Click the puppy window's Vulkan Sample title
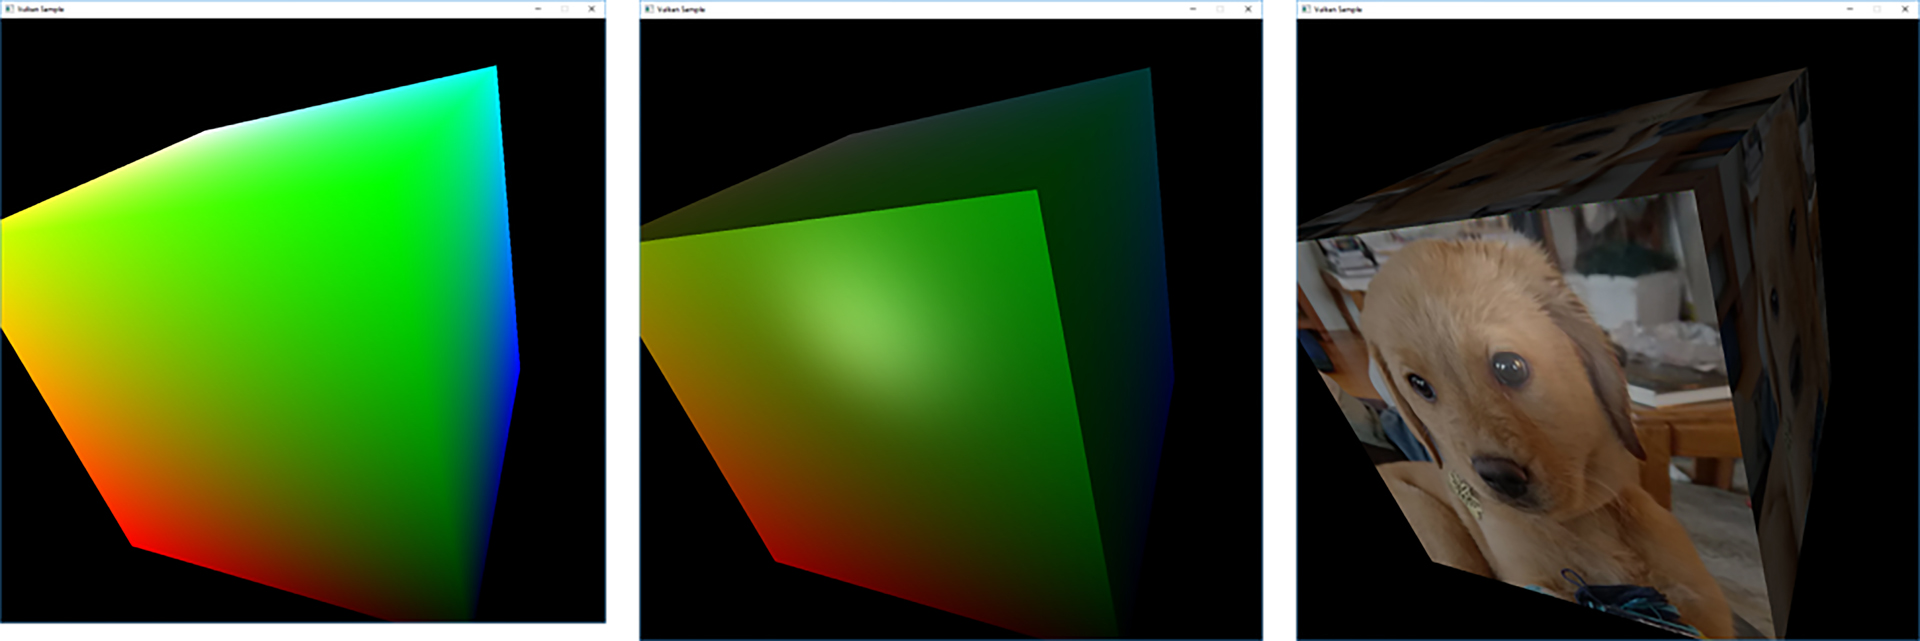The width and height of the screenshot is (1920, 641). (x=1338, y=9)
